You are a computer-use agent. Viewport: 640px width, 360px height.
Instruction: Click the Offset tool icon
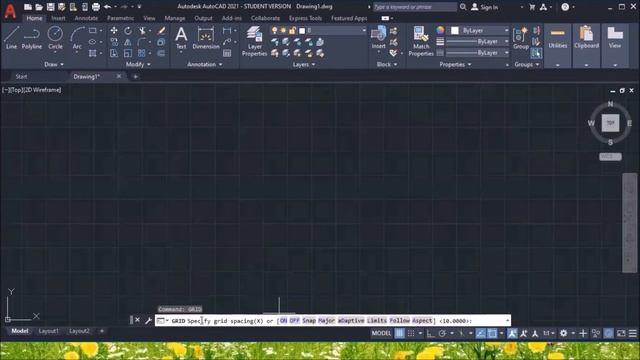click(x=161, y=53)
